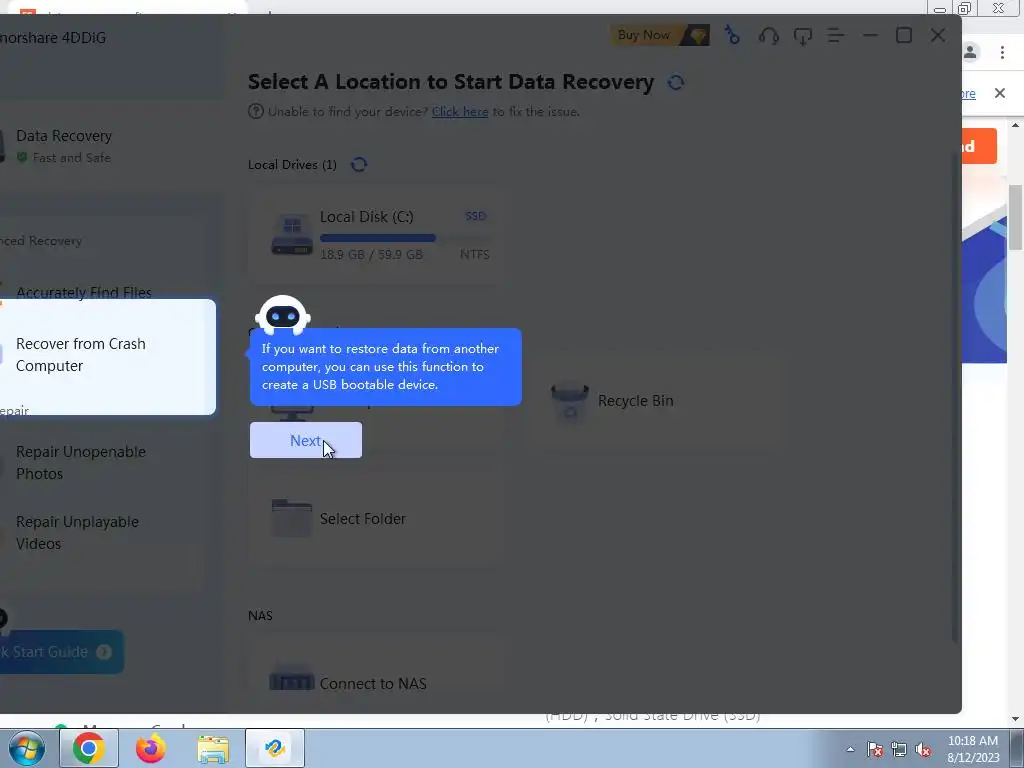Click the Chrome page vertical scrollbar thumb
Screen dimensions: 1024x768
click(1016, 217)
